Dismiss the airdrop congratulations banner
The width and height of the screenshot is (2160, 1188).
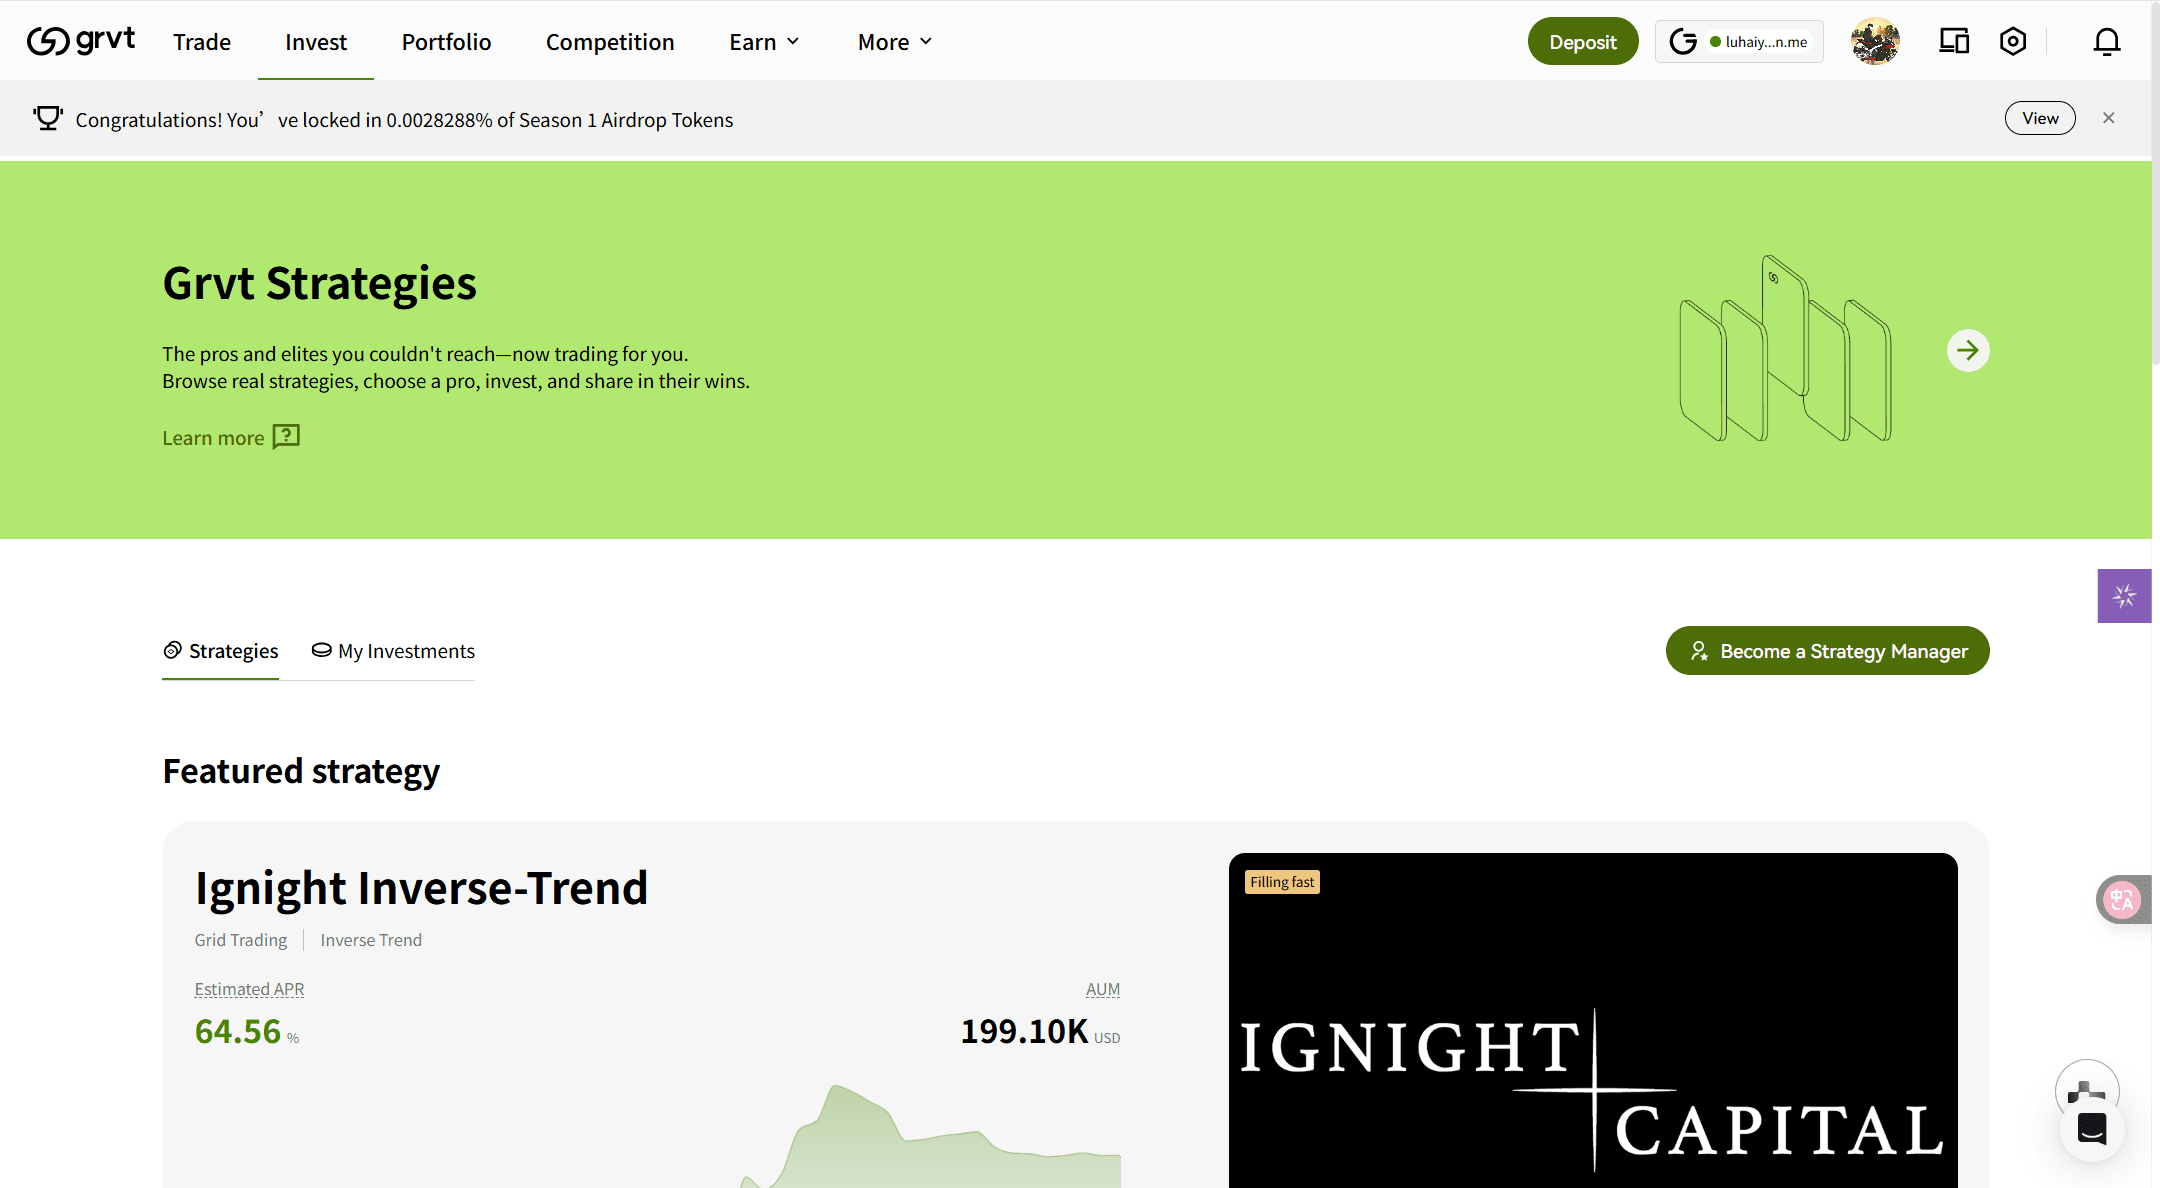[x=2108, y=118]
